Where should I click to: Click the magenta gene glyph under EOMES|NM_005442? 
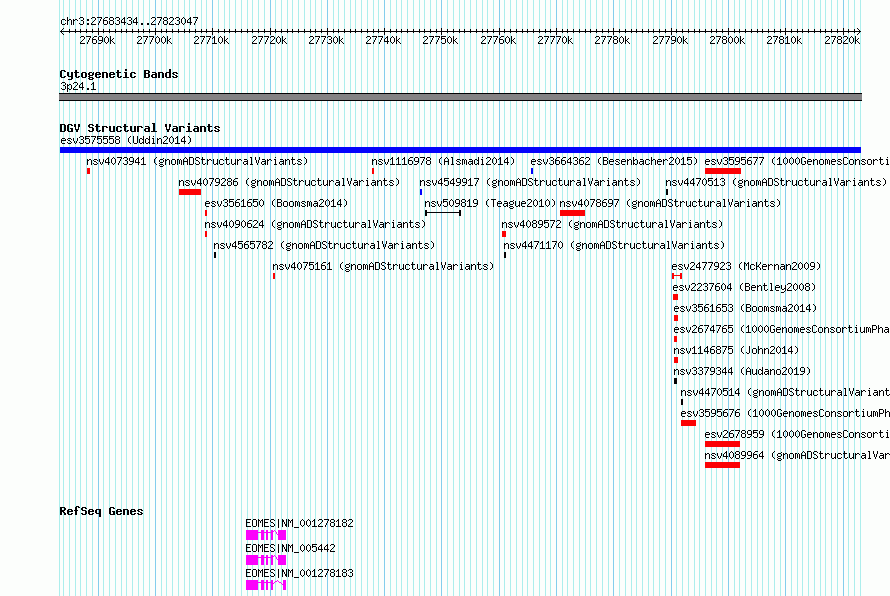[266, 560]
